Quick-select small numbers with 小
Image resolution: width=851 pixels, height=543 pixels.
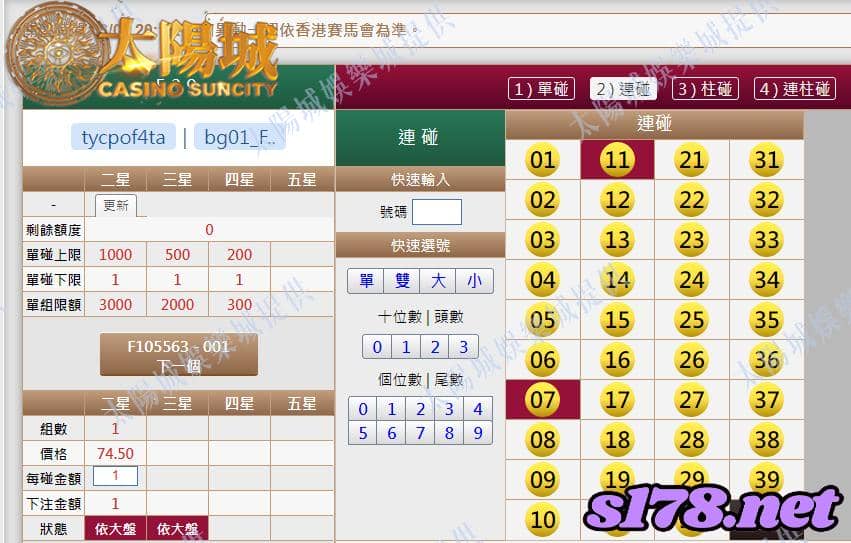coord(474,281)
